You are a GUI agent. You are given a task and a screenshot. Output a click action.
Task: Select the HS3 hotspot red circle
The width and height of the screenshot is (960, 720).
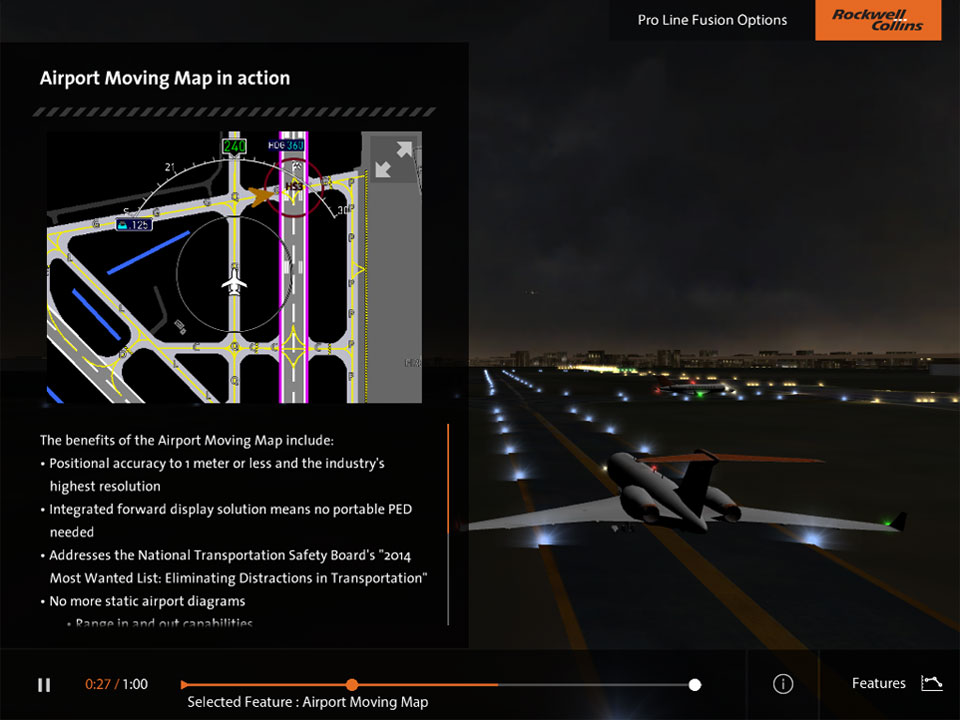pyautogui.click(x=294, y=186)
